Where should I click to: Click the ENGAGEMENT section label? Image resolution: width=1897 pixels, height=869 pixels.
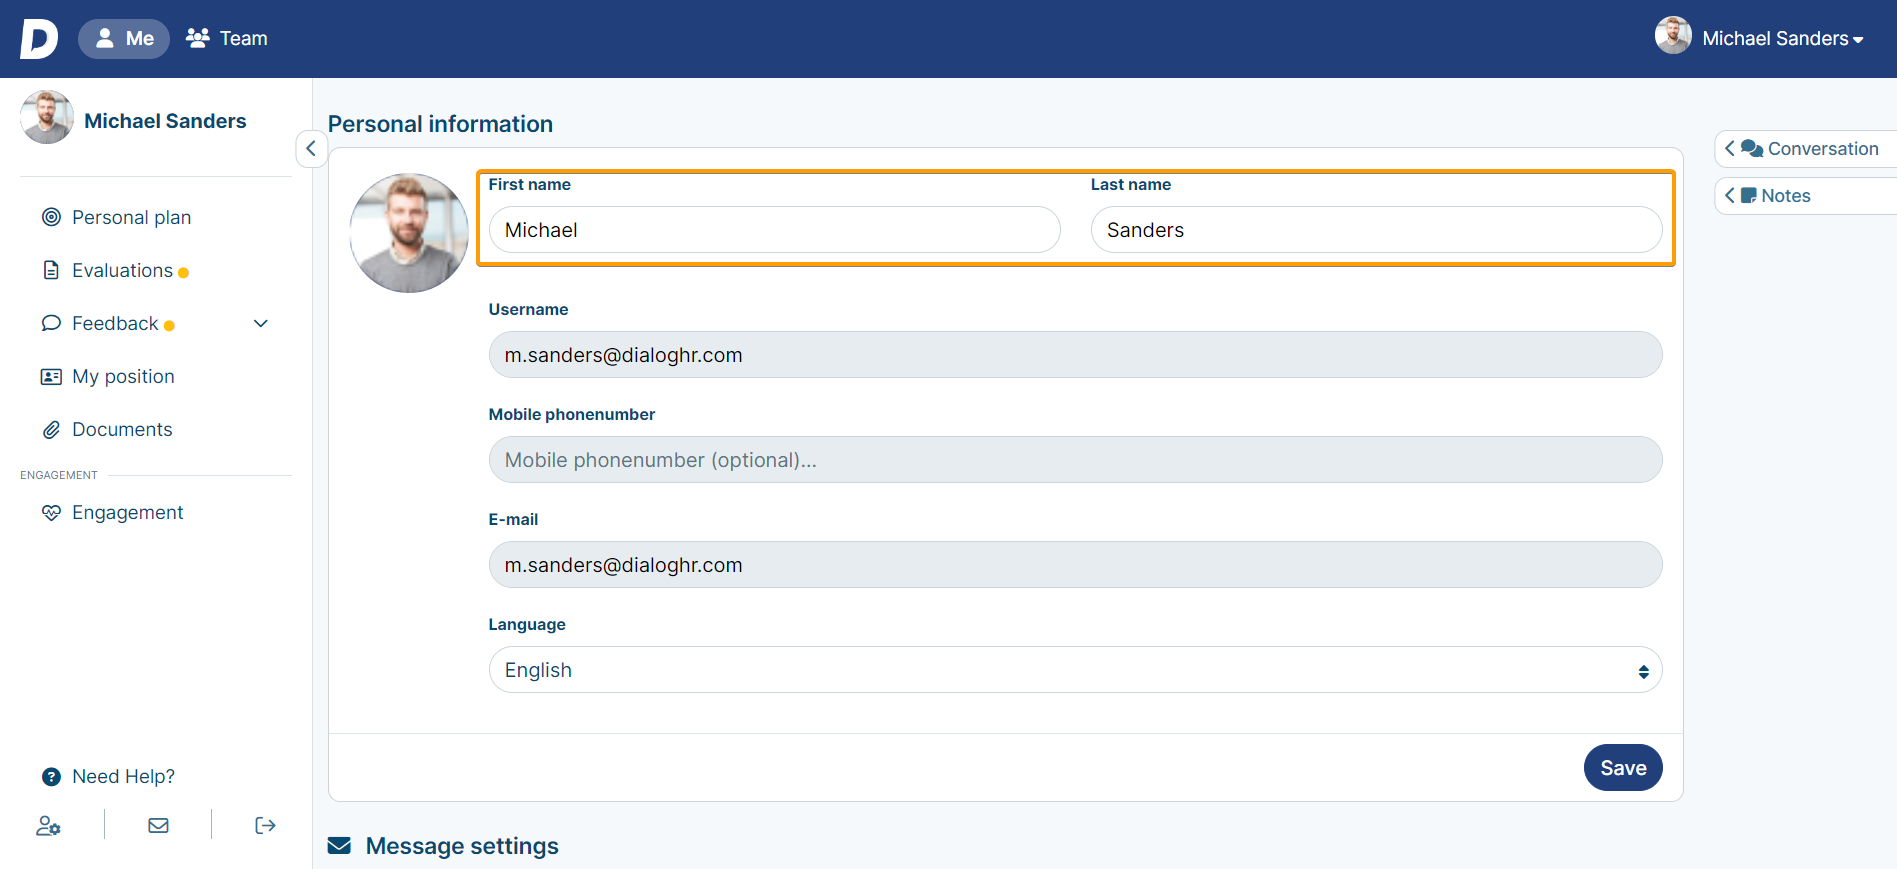(59, 475)
